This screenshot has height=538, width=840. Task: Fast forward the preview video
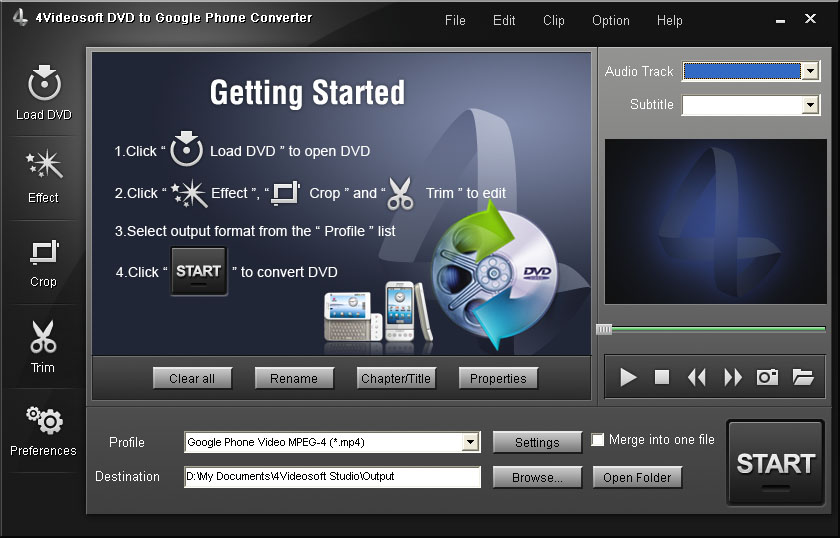(733, 377)
